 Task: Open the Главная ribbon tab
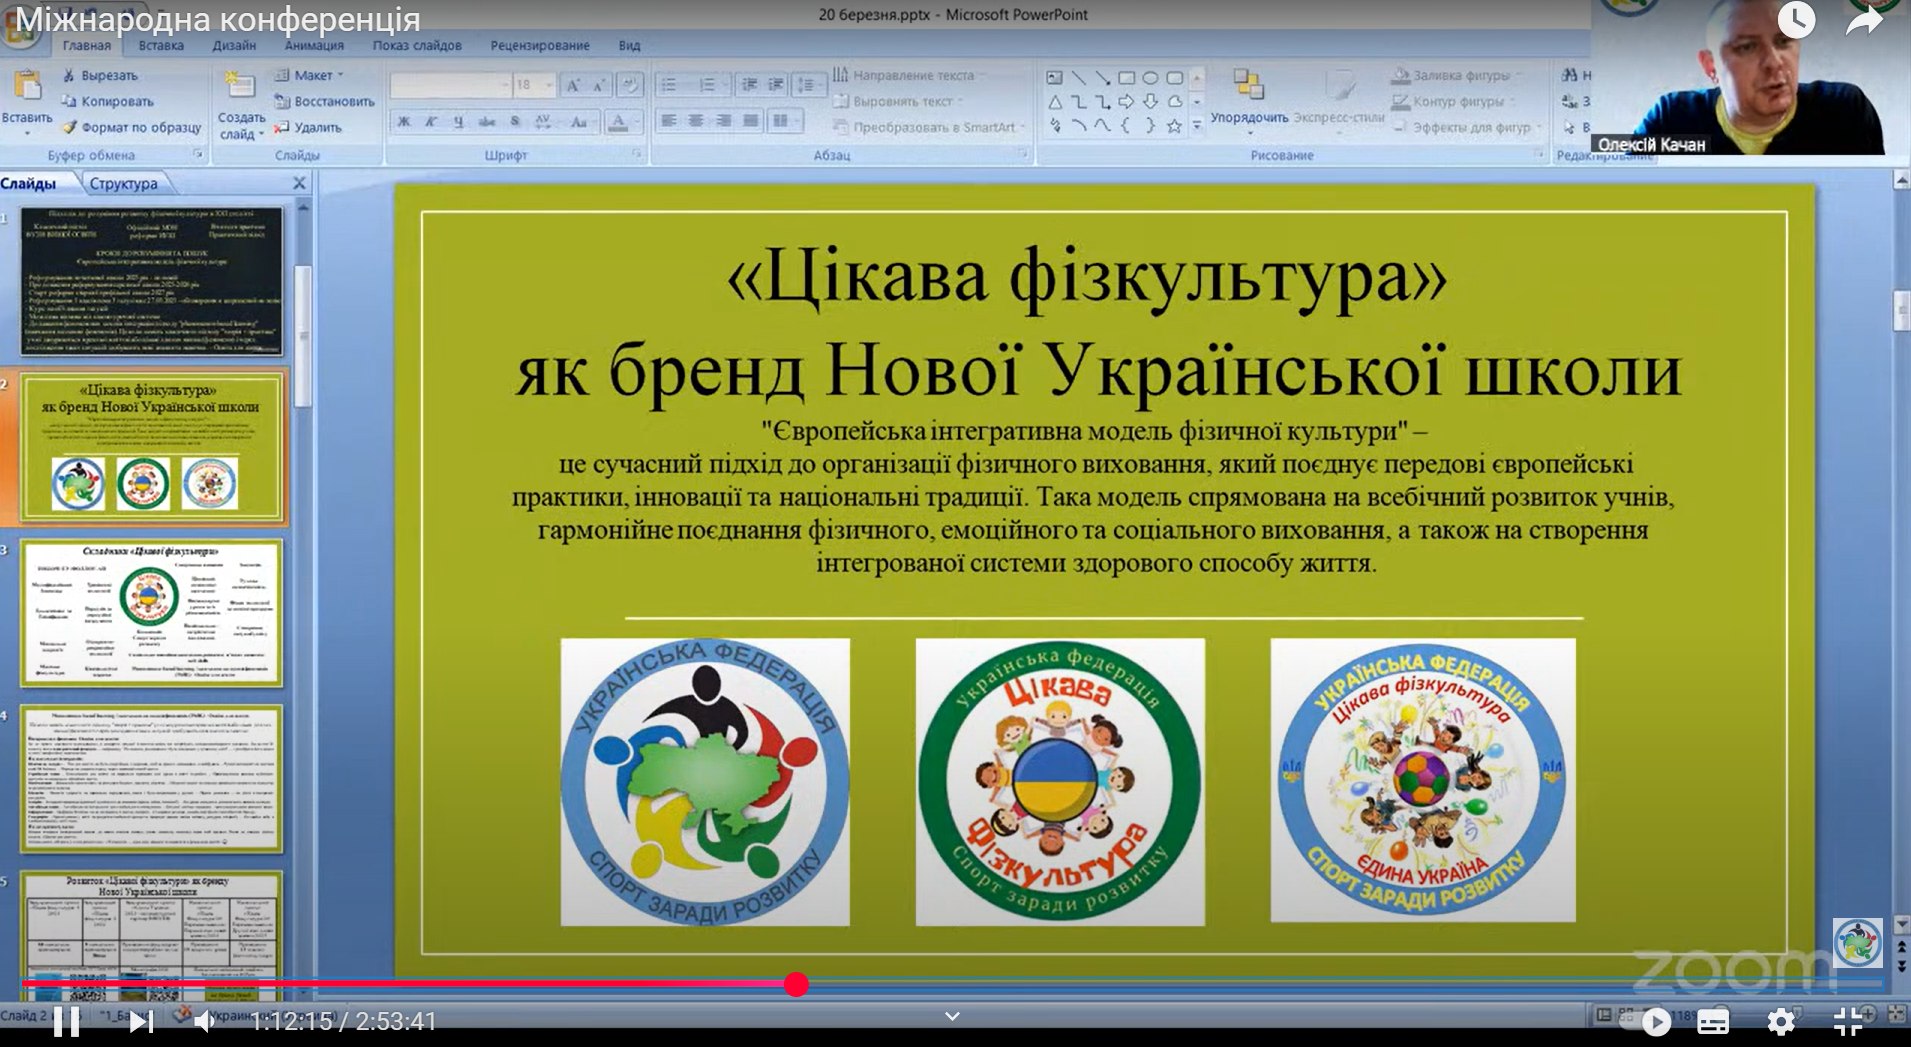[87, 46]
